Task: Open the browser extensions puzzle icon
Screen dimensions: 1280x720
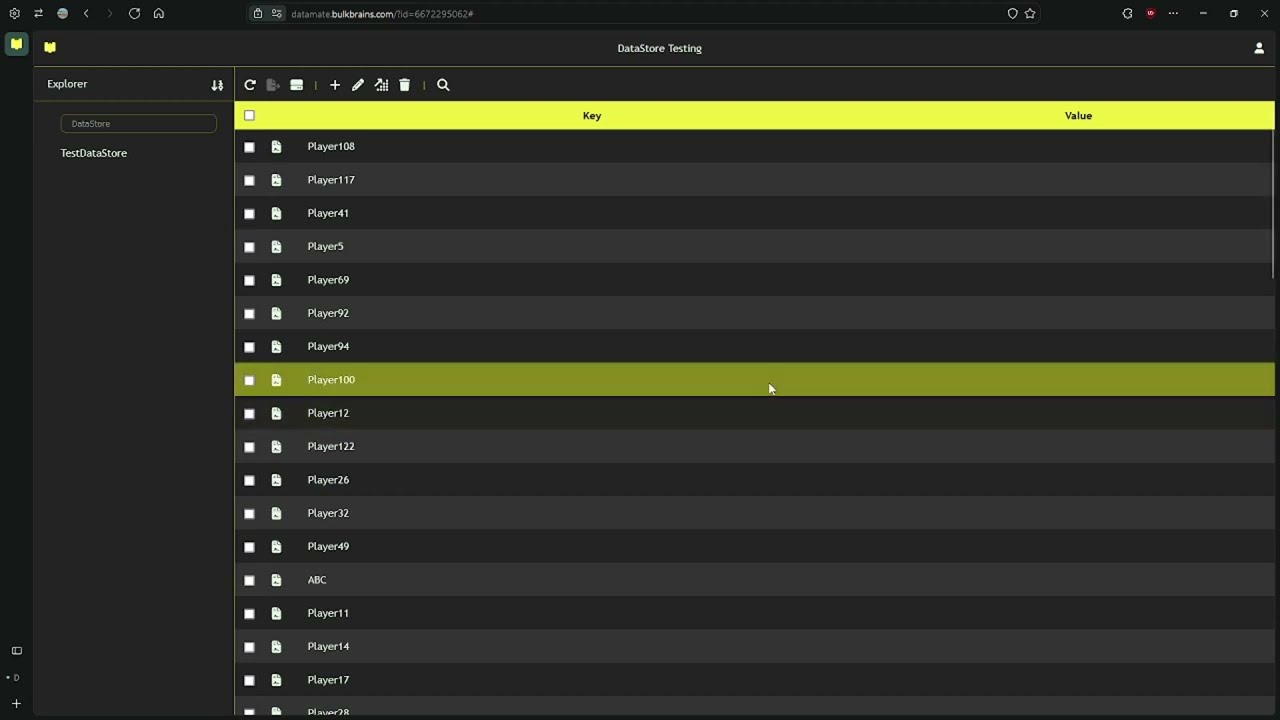Action: 1127,14
